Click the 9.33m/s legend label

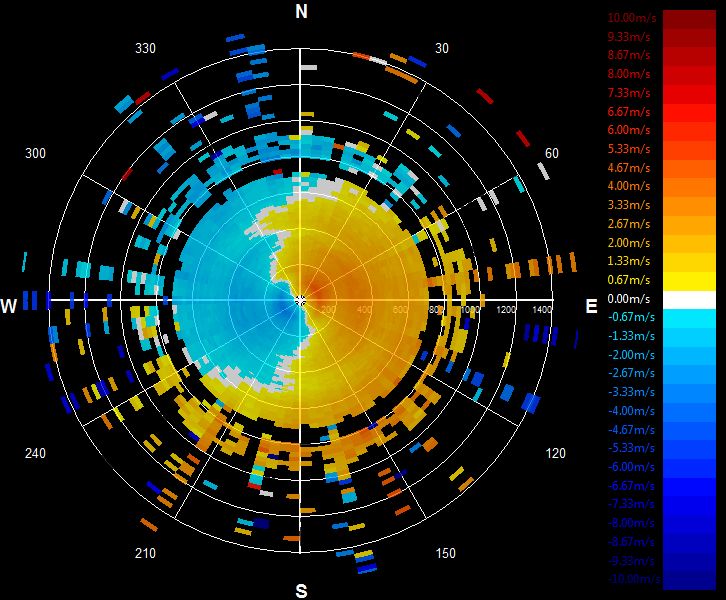[x=629, y=37]
